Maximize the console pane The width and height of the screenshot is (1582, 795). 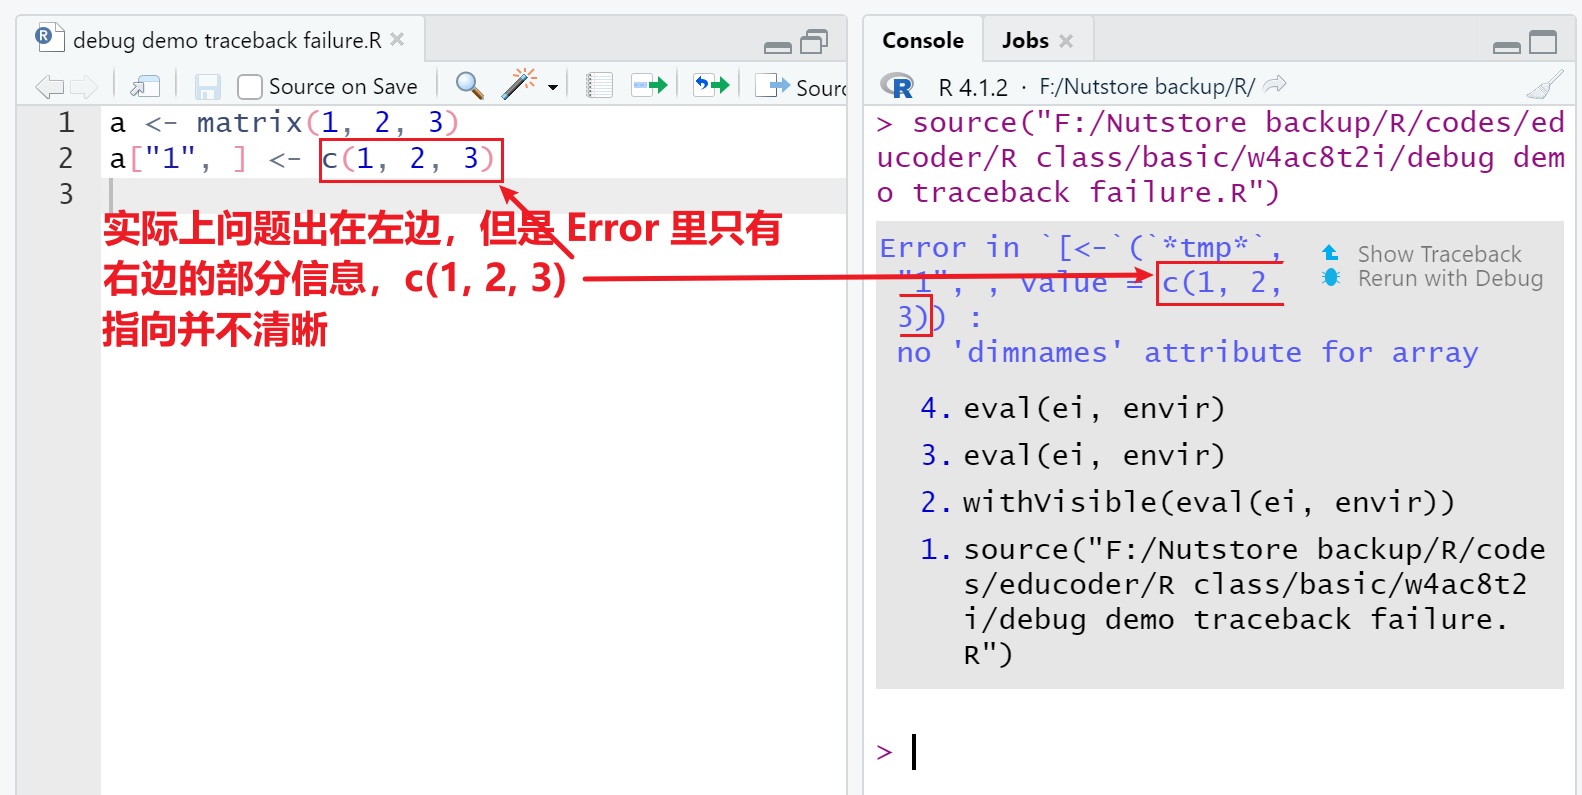1544,43
